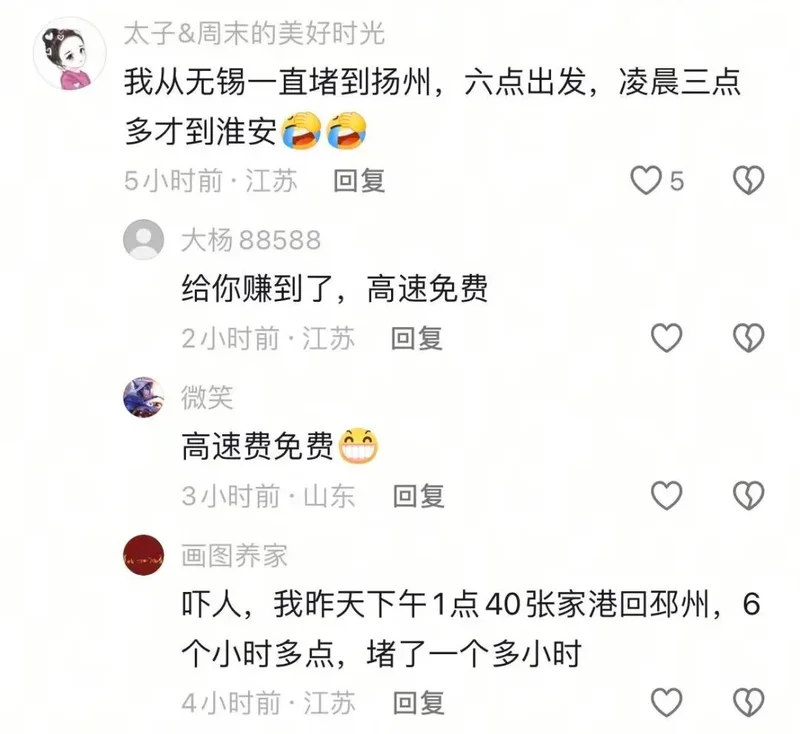Open username 微笑
The height and width of the screenshot is (734, 800).
[x=207, y=398]
